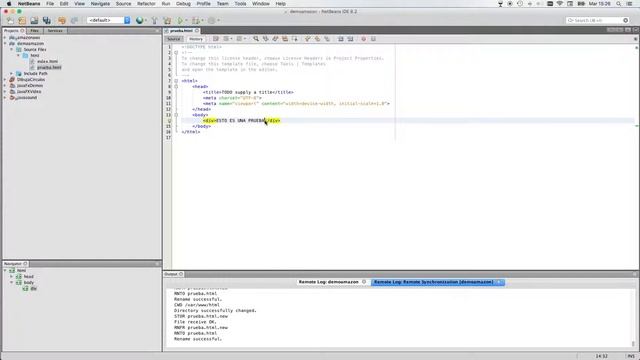Click the Clean and Build icon

pyautogui.click(x=167, y=20)
